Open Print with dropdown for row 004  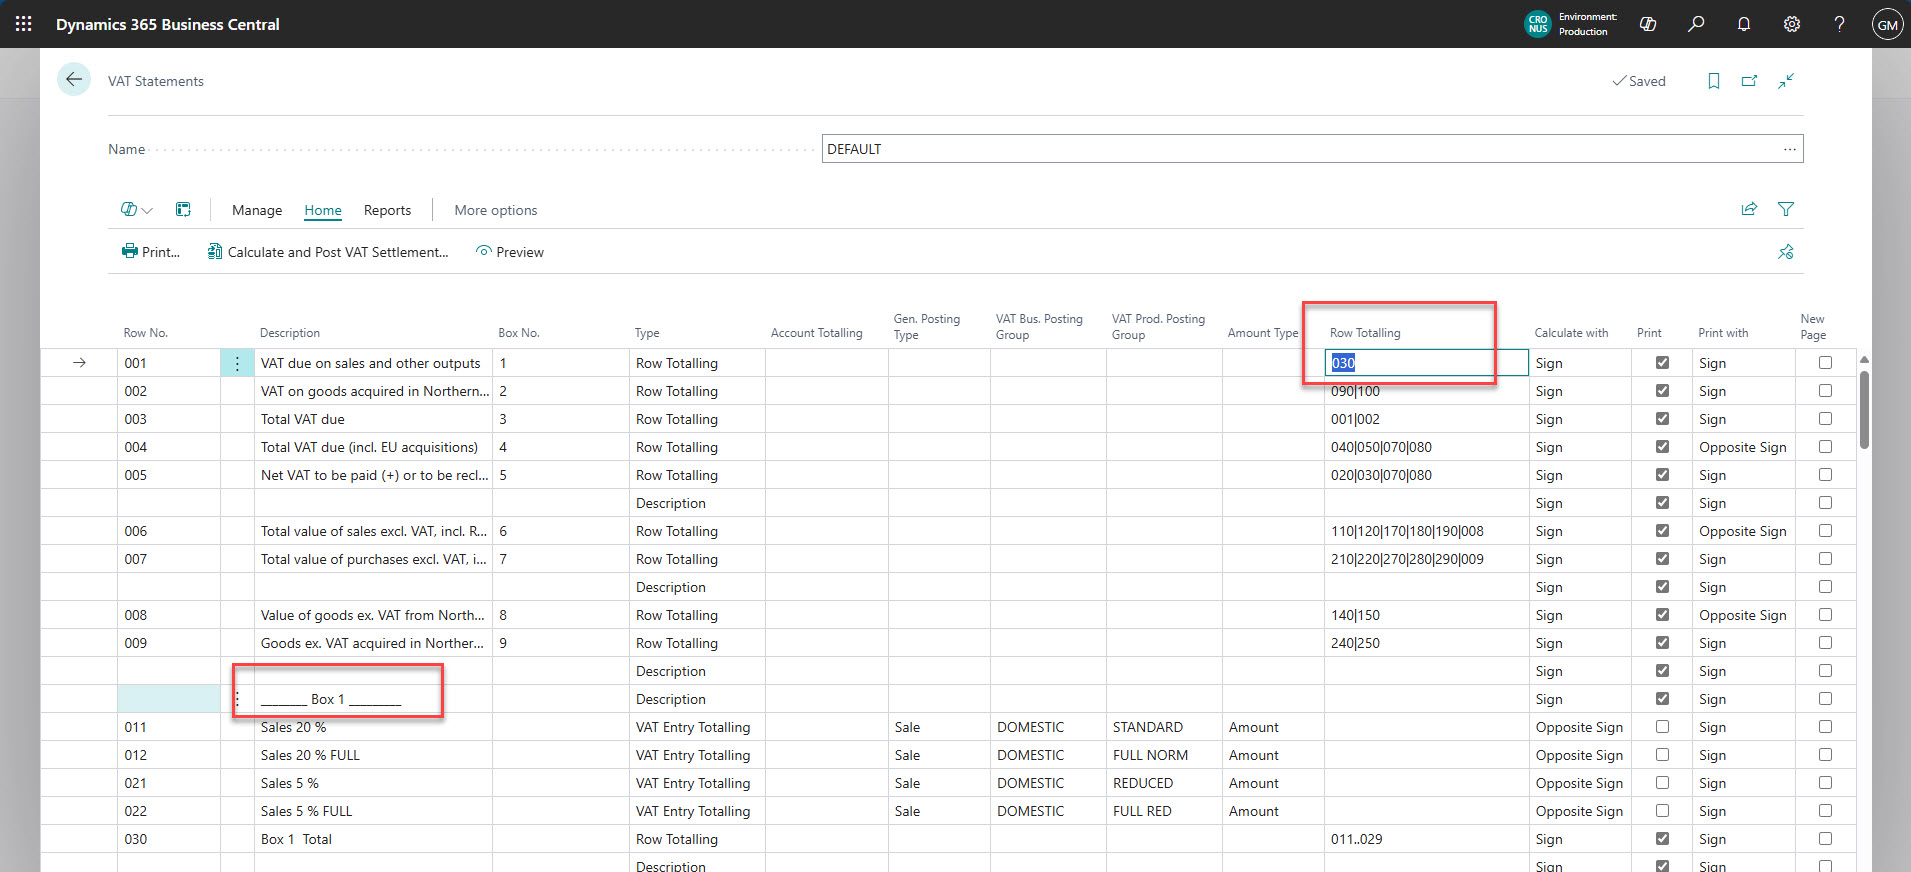pyautogui.click(x=1743, y=447)
